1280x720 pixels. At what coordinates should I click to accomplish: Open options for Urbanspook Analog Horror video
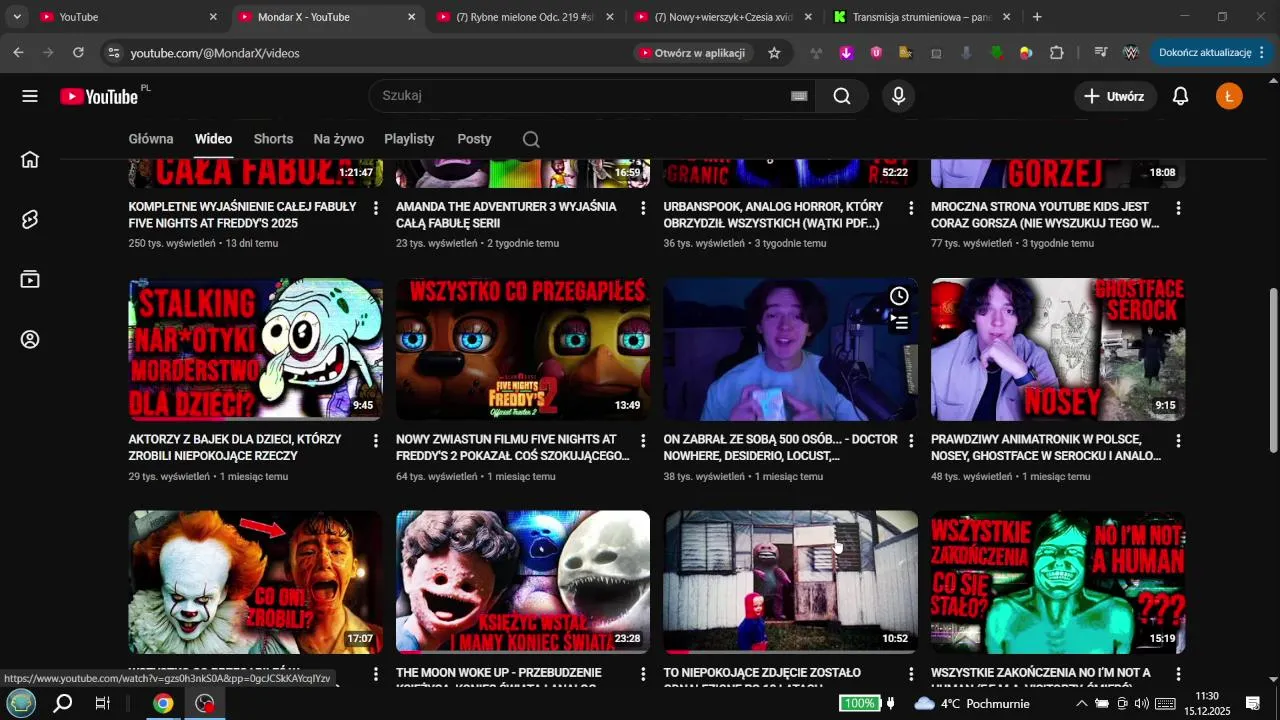pyautogui.click(x=911, y=208)
